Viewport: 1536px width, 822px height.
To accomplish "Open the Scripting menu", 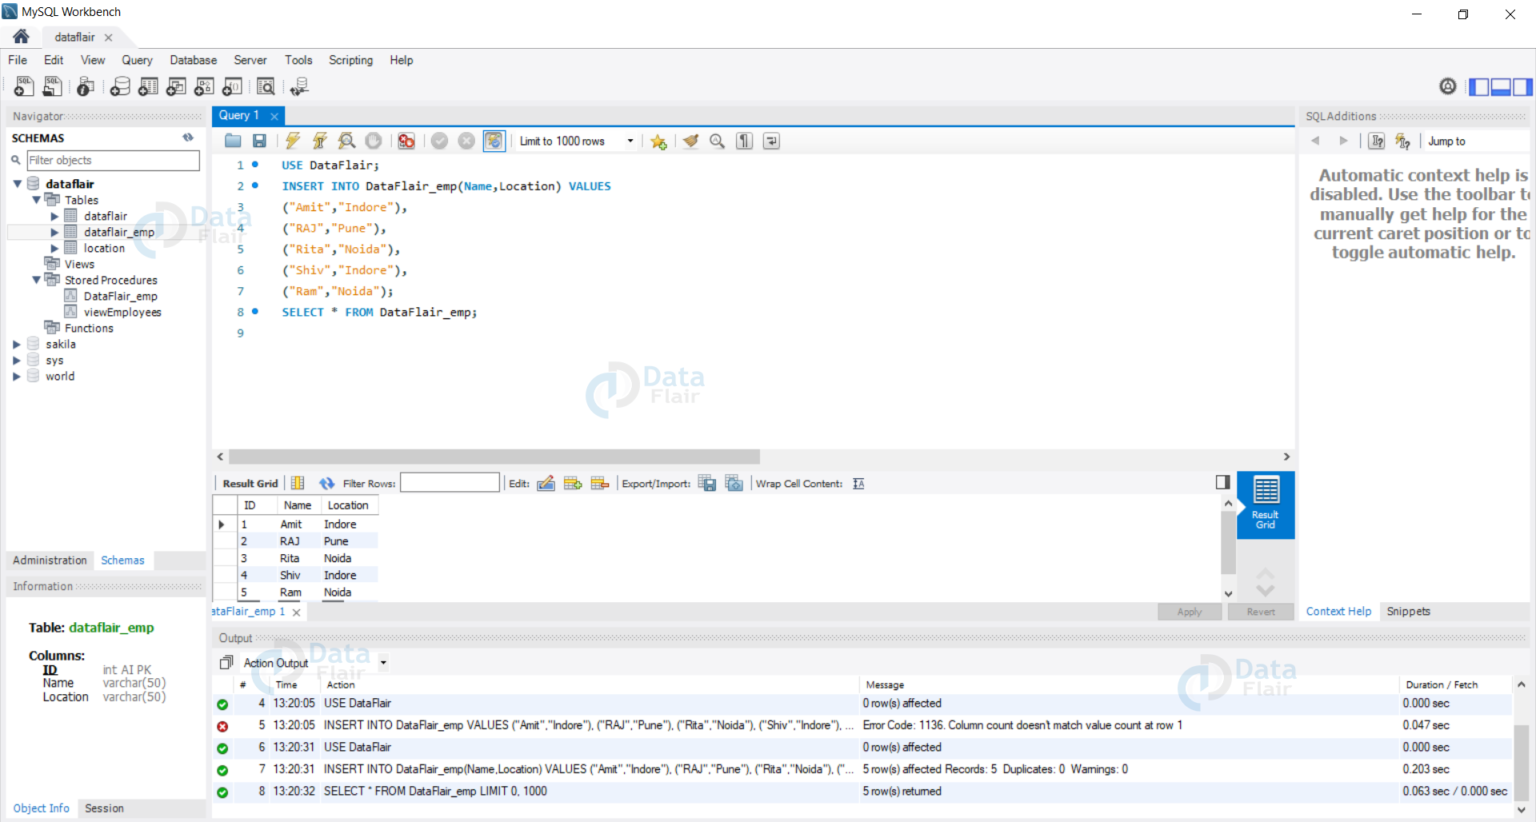I will coord(351,60).
